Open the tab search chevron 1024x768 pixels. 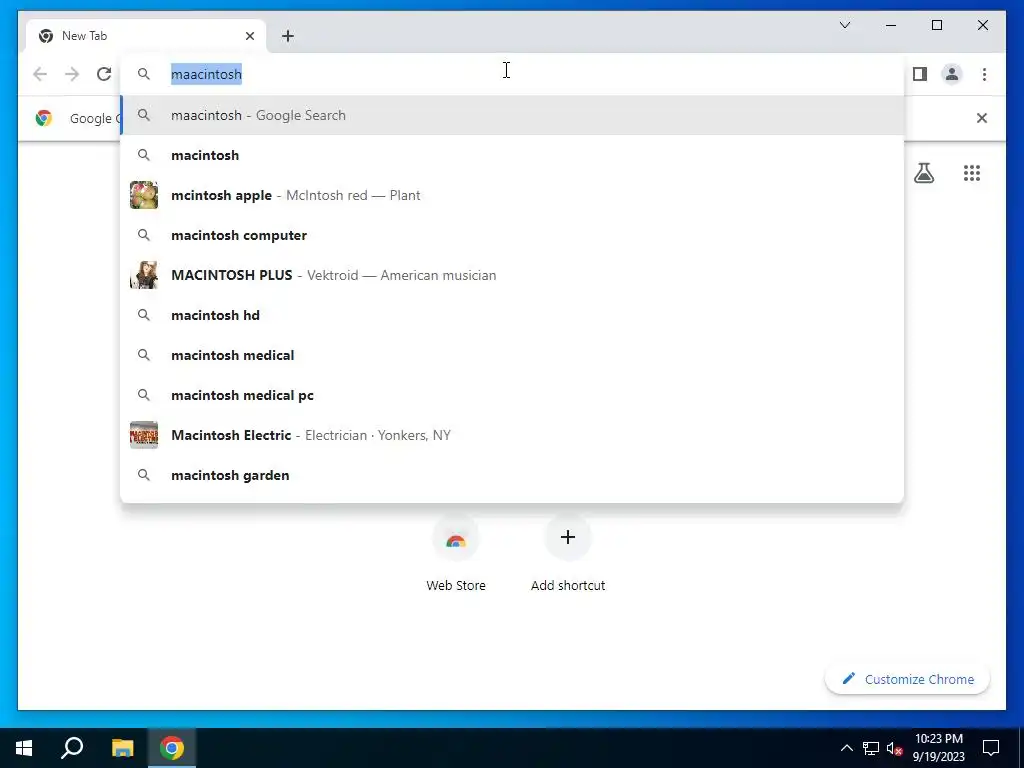[844, 25]
